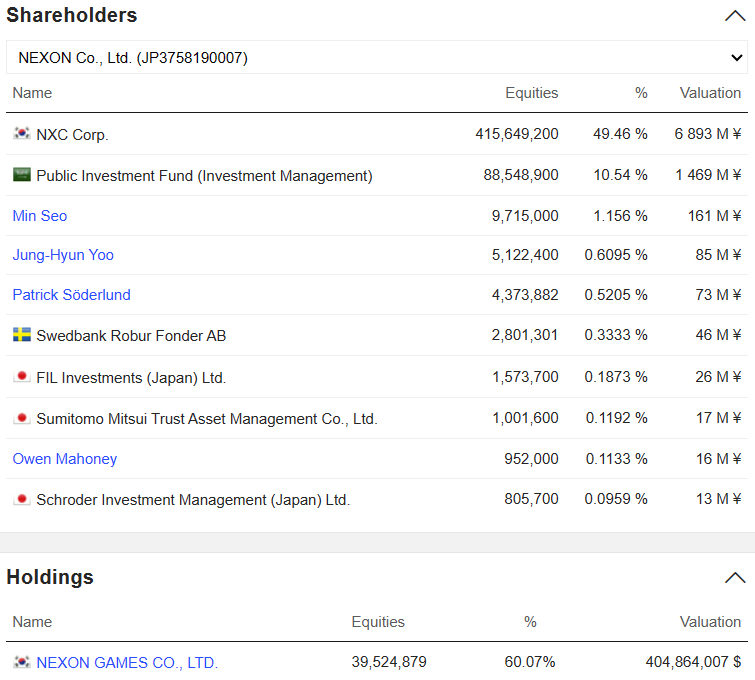755x680 pixels.
Task: Click the Holdings Equities column header
Action: pyautogui.click(x=378, y=622)
